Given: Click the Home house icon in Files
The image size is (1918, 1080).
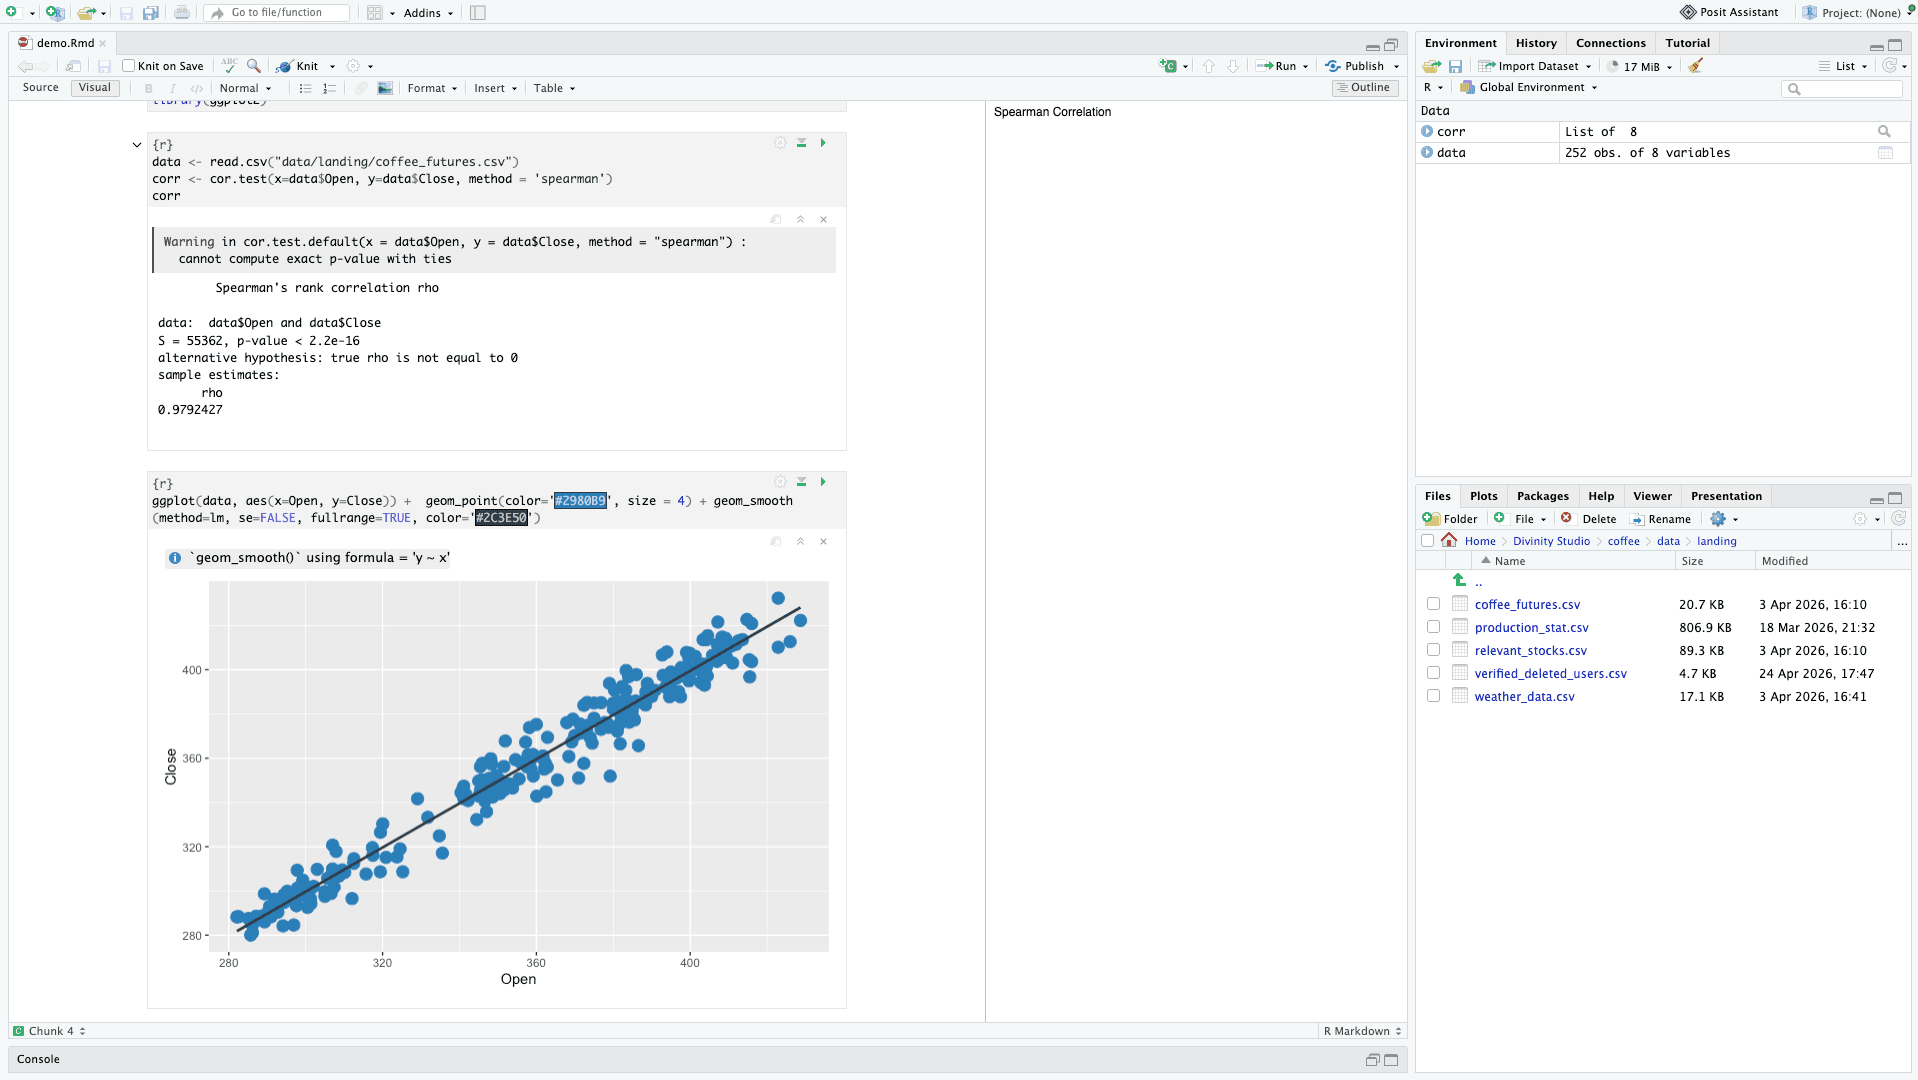Looking at the screenshot, I should tap(1449, 540).
